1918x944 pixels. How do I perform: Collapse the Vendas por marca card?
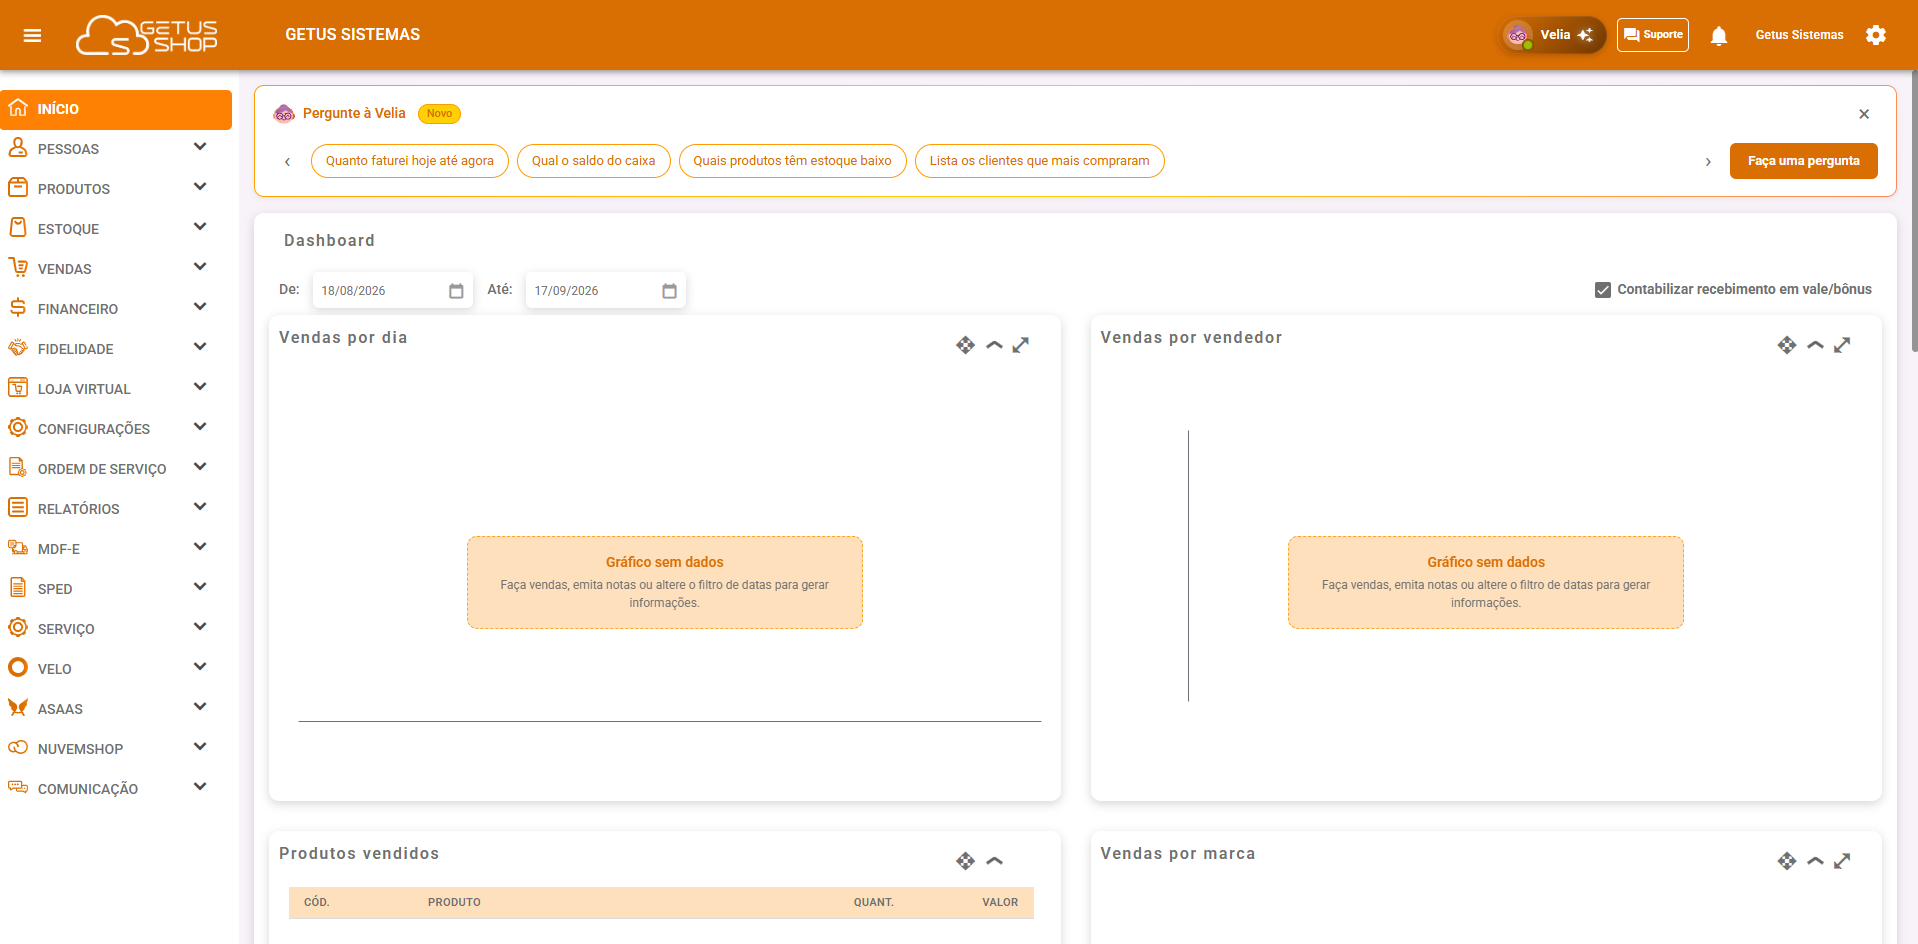1816,861
